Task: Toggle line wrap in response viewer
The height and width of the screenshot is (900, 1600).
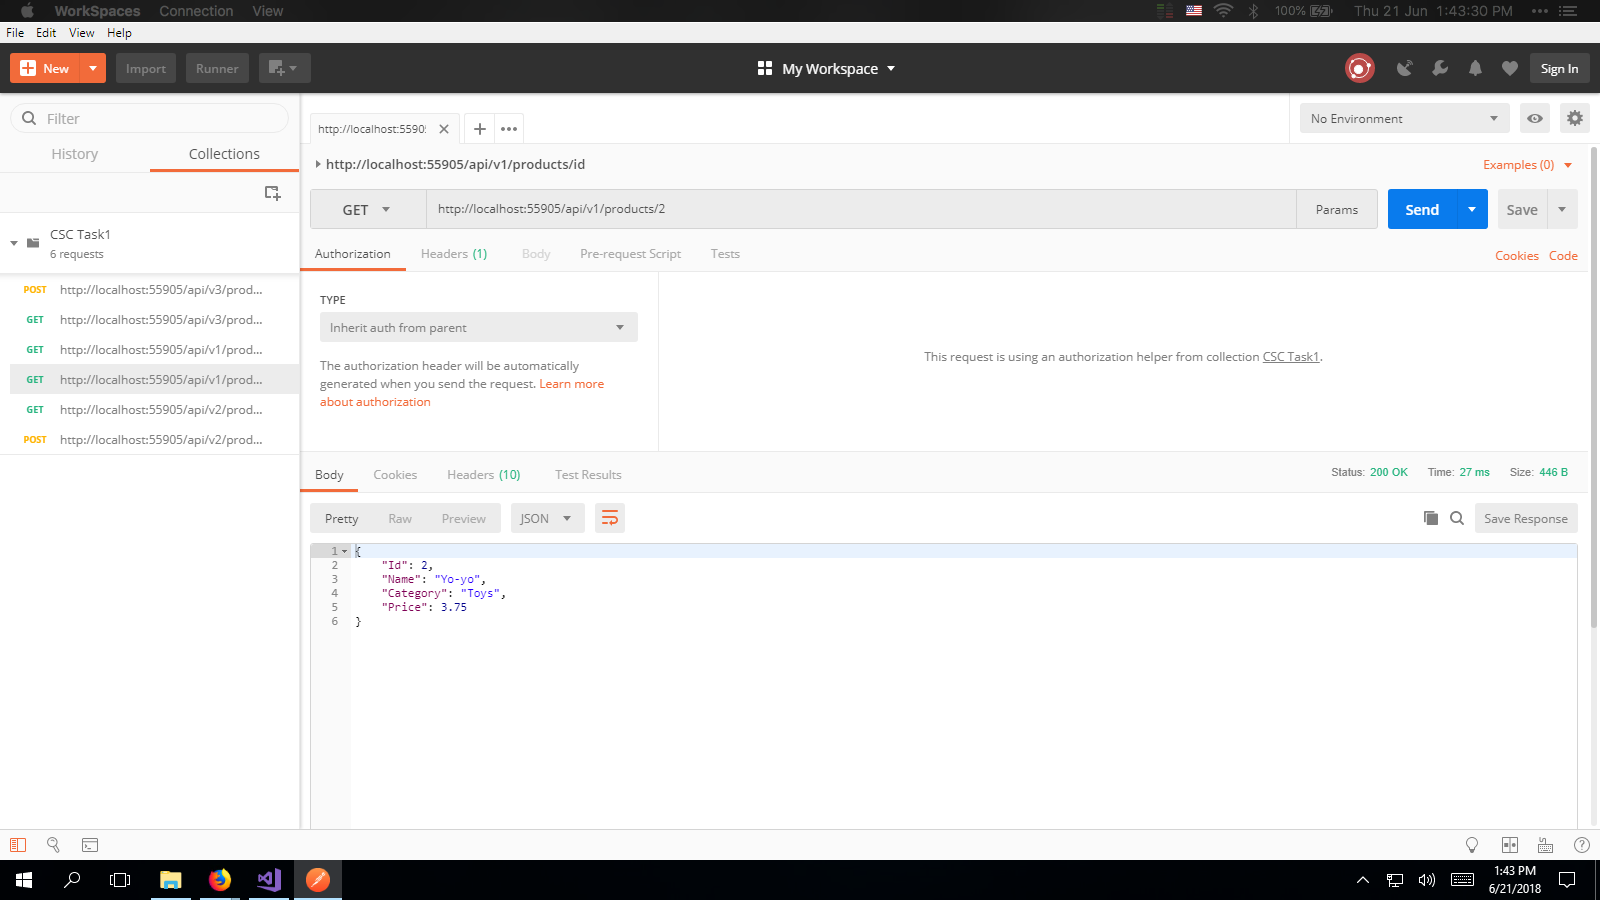Action: click(x=609, y=518)
